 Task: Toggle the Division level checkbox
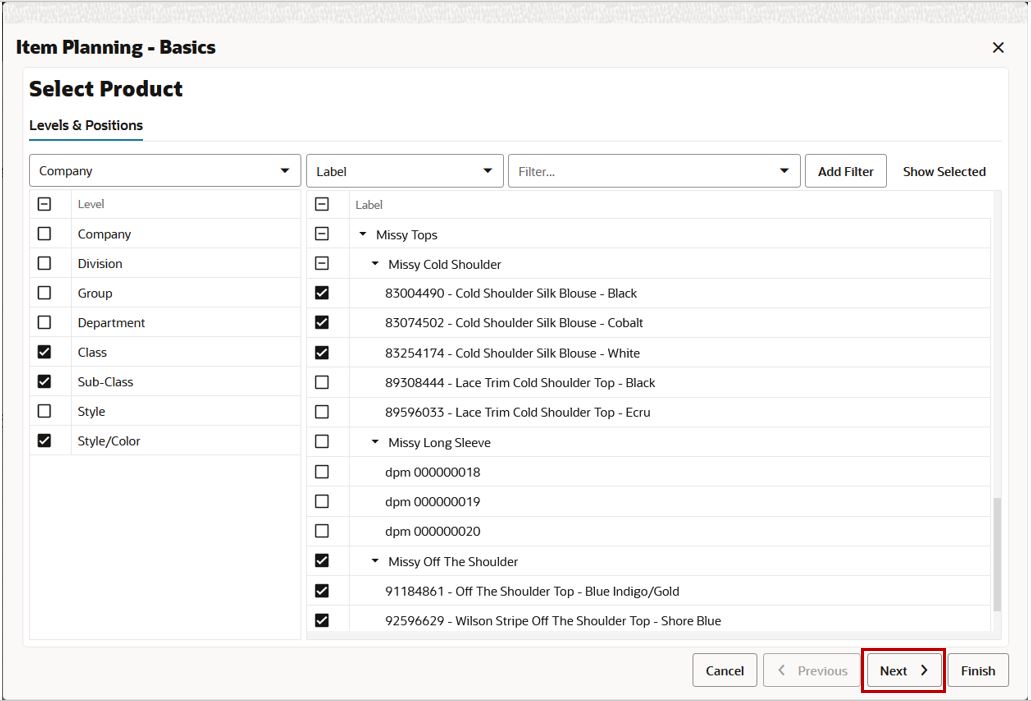point(44,263)
